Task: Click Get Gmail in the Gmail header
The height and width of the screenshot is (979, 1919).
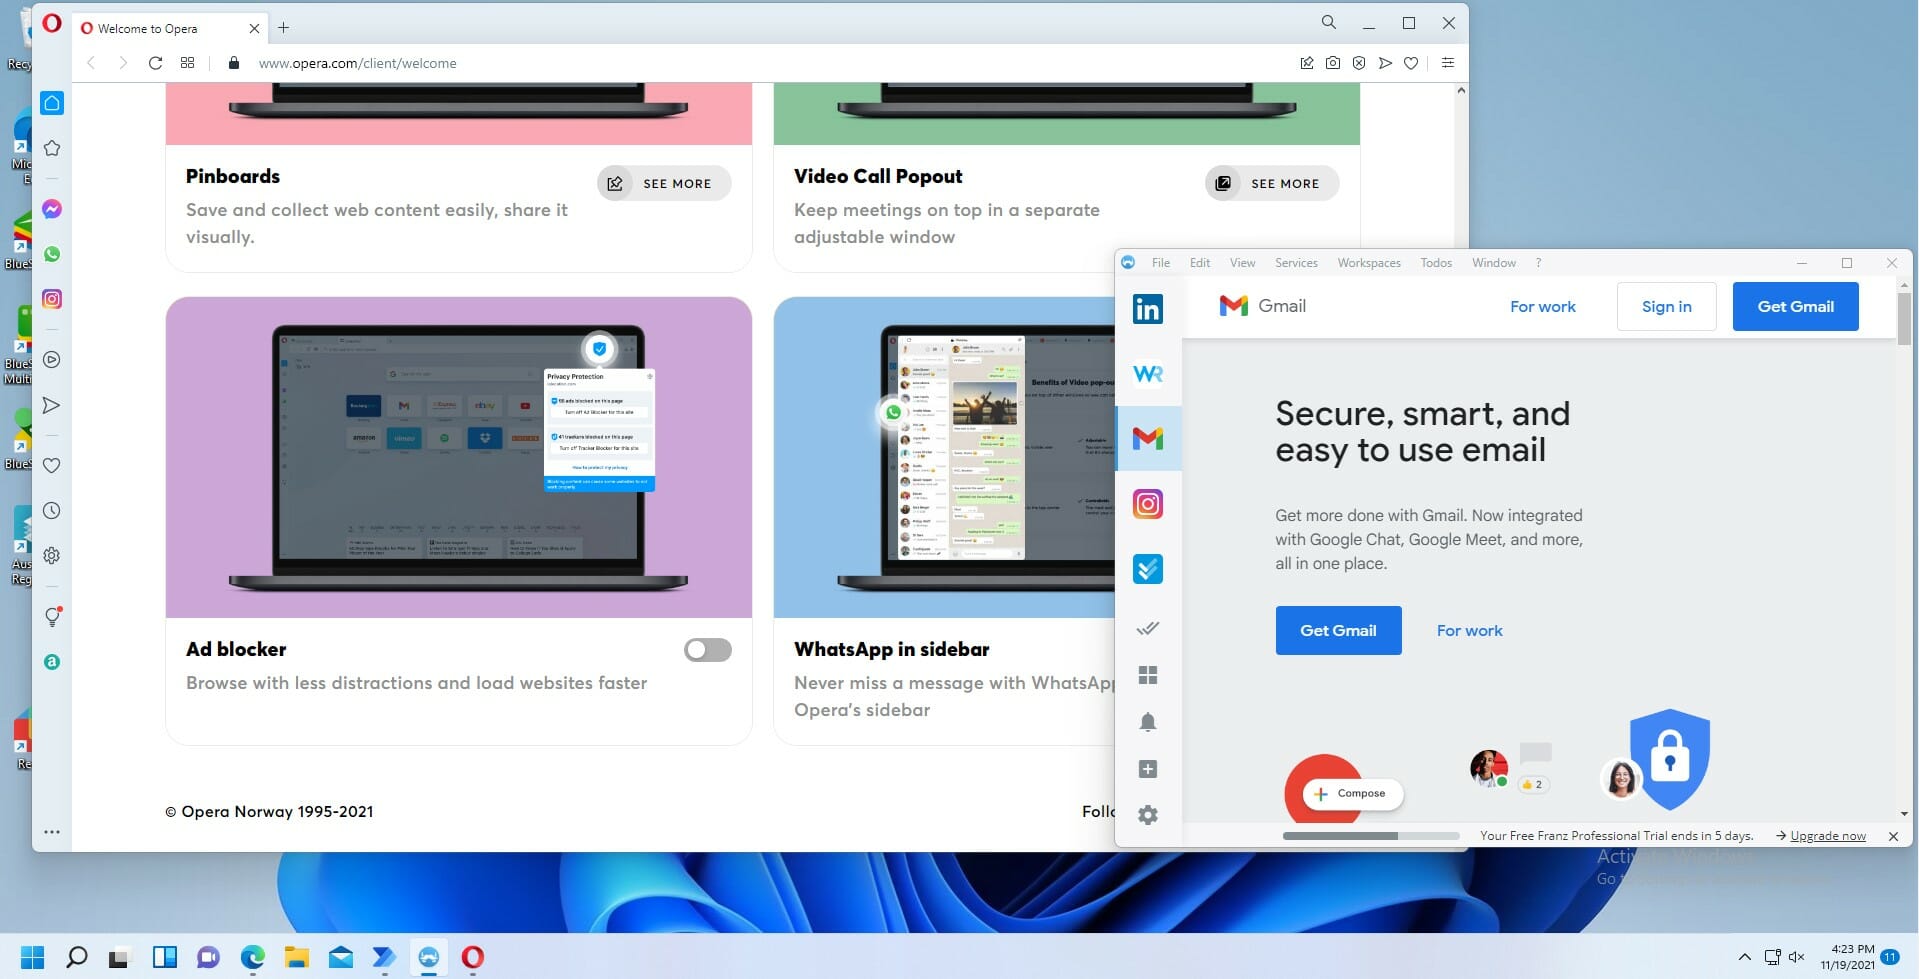Action: [1795, 306]
